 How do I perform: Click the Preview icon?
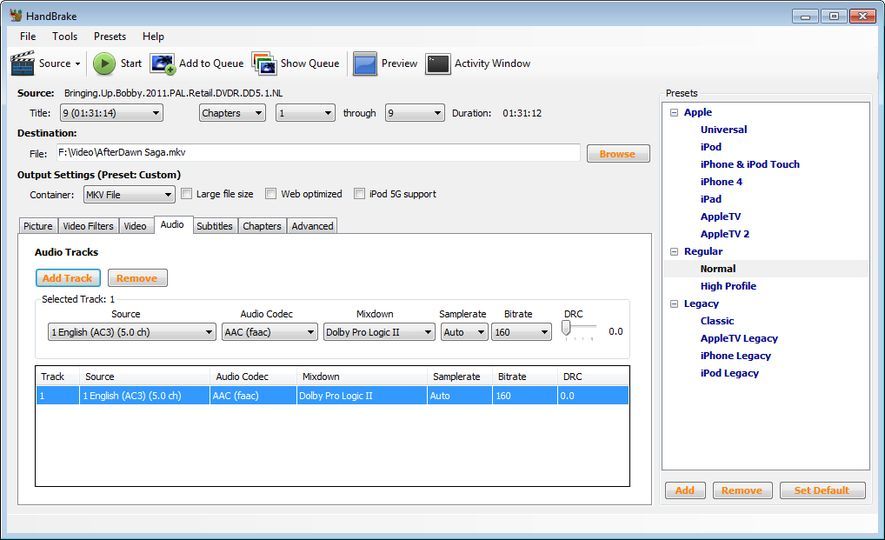point(365,63)
